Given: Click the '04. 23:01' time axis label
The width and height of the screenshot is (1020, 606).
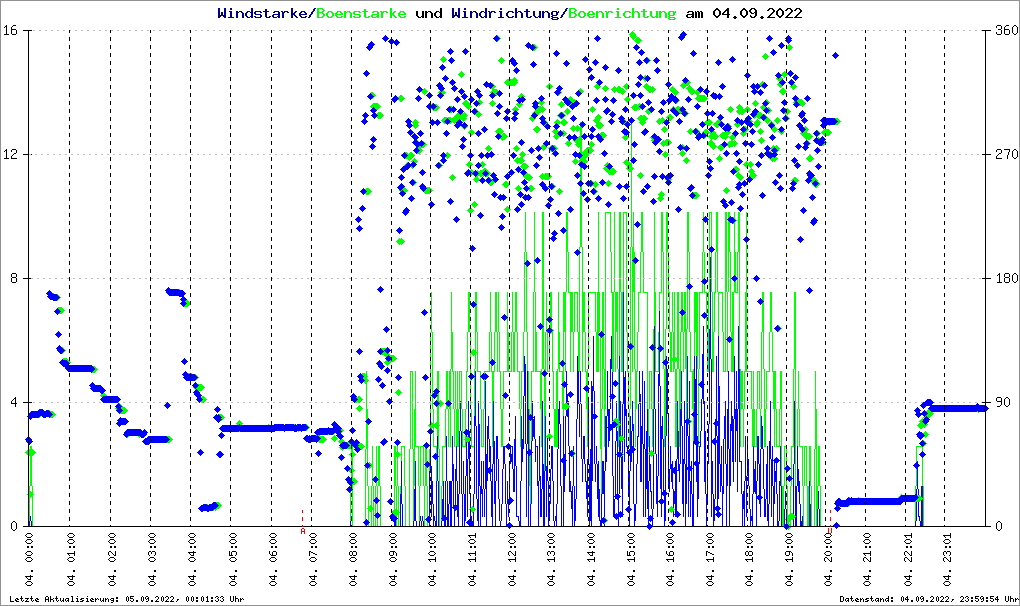Looking at the screenshot, I should 950,563.
